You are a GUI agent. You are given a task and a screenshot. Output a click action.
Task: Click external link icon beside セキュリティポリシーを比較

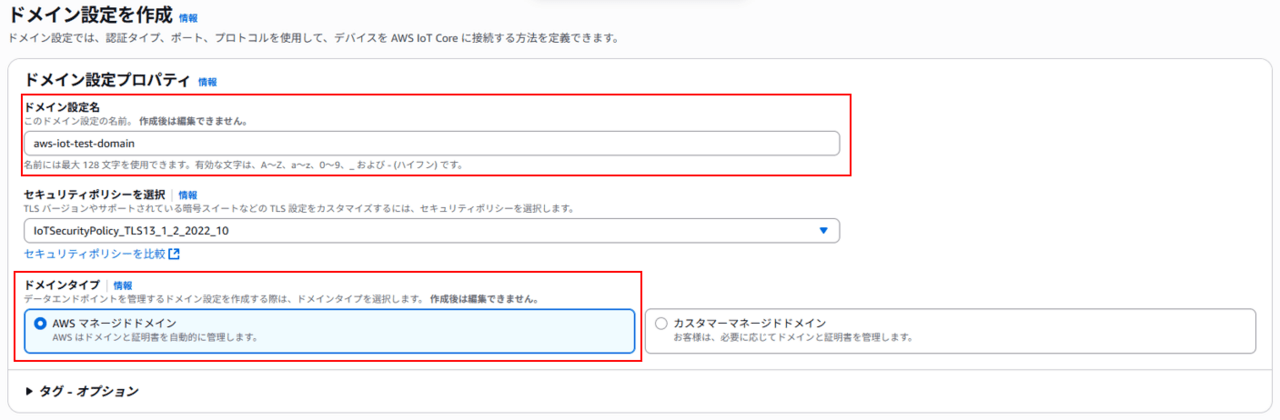174,255
